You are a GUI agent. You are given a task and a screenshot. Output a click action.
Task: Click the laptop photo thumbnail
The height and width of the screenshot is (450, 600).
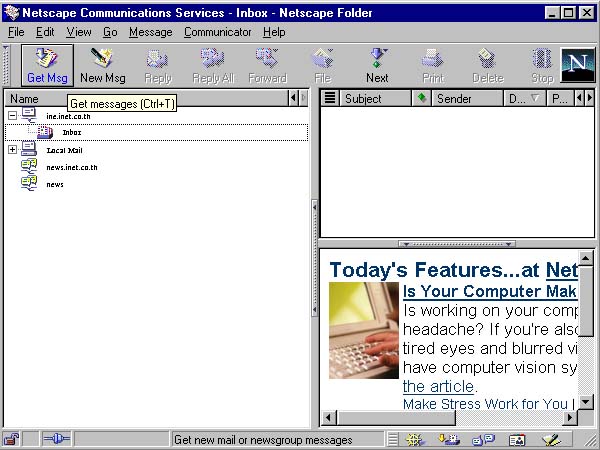(x=364, y=331)
